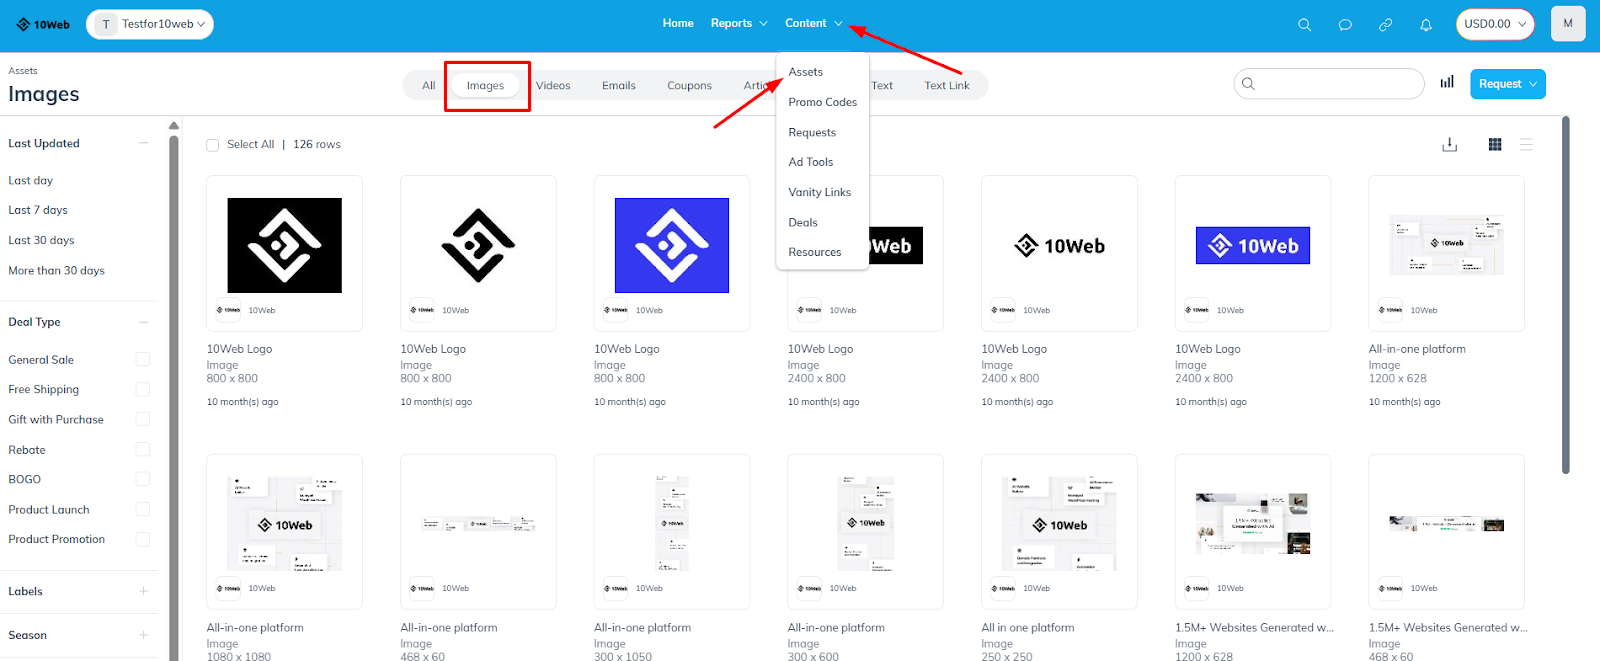Open the chat messages icon
Screen dimensions: 1600x661
coord(1345,24)
